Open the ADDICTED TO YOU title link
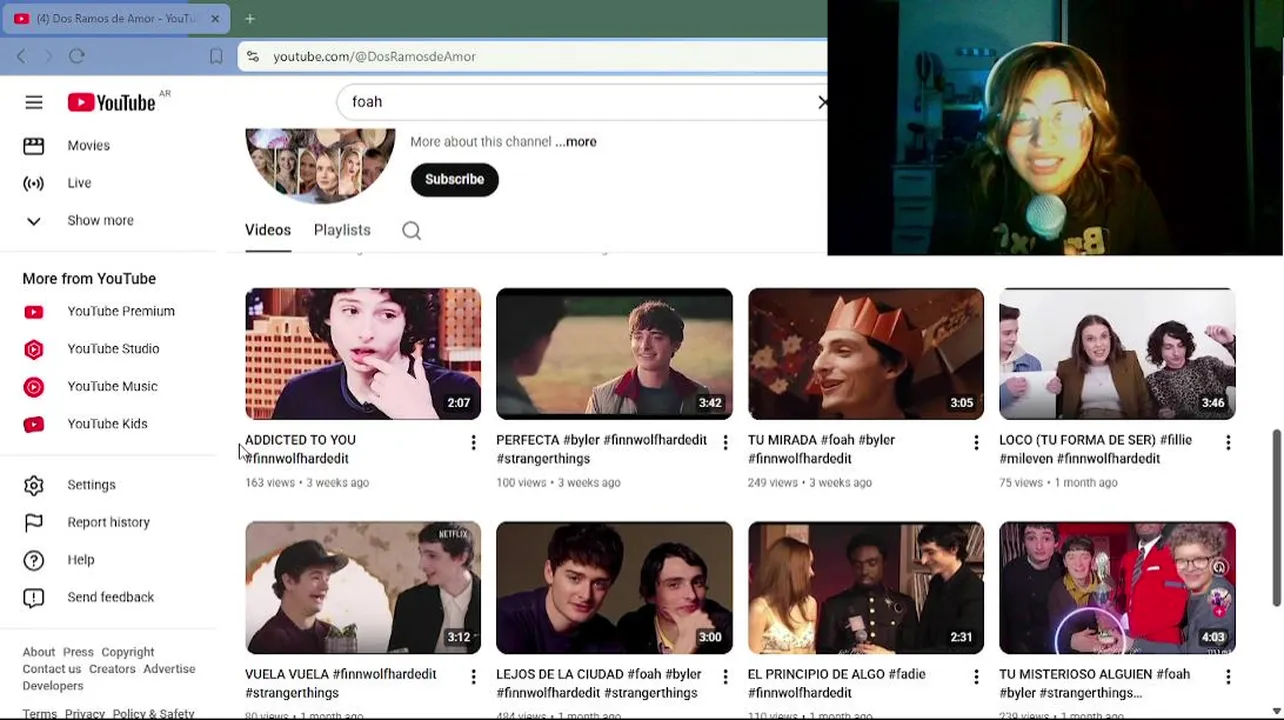Screen dimensions: 1284x720 point(300,450)
